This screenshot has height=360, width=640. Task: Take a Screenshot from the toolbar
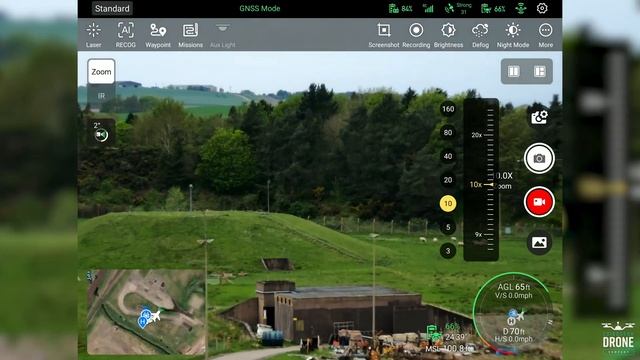(384, 35)
